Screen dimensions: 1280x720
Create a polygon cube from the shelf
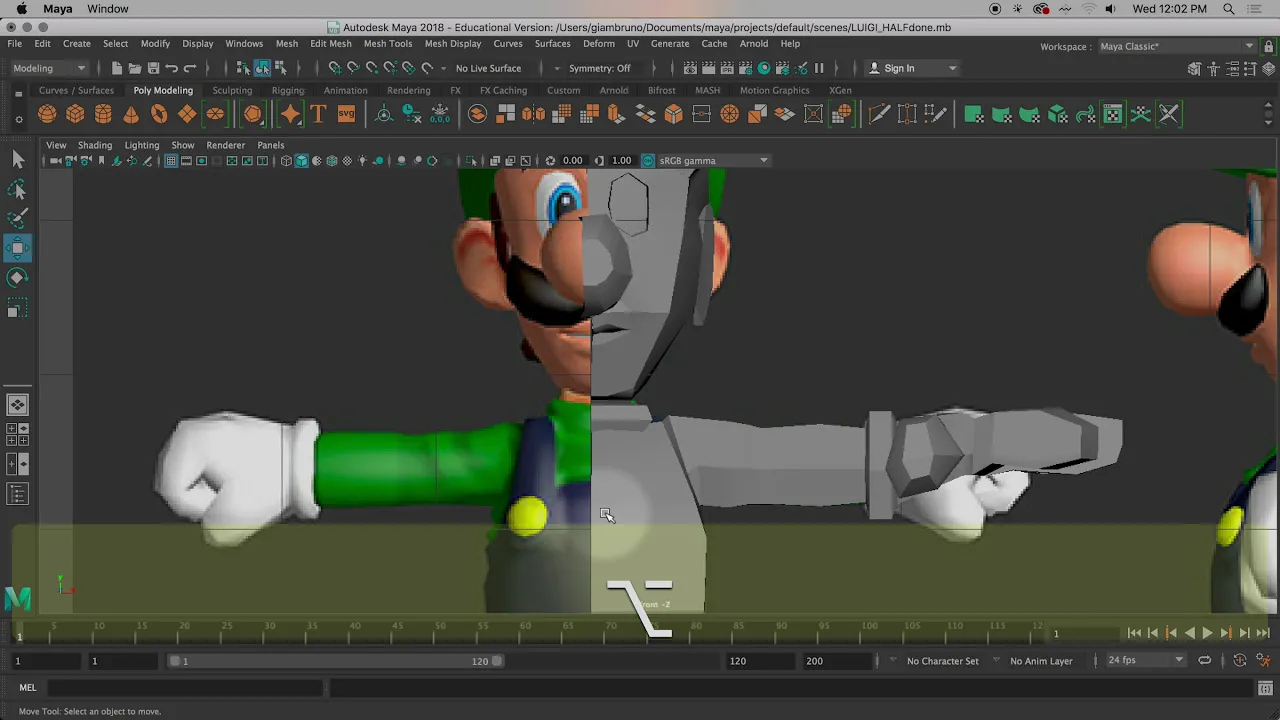click(75, 114)
